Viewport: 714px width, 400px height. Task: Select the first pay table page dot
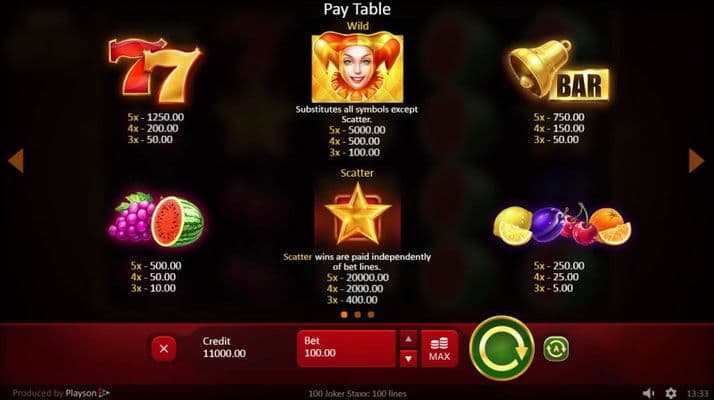344,314
